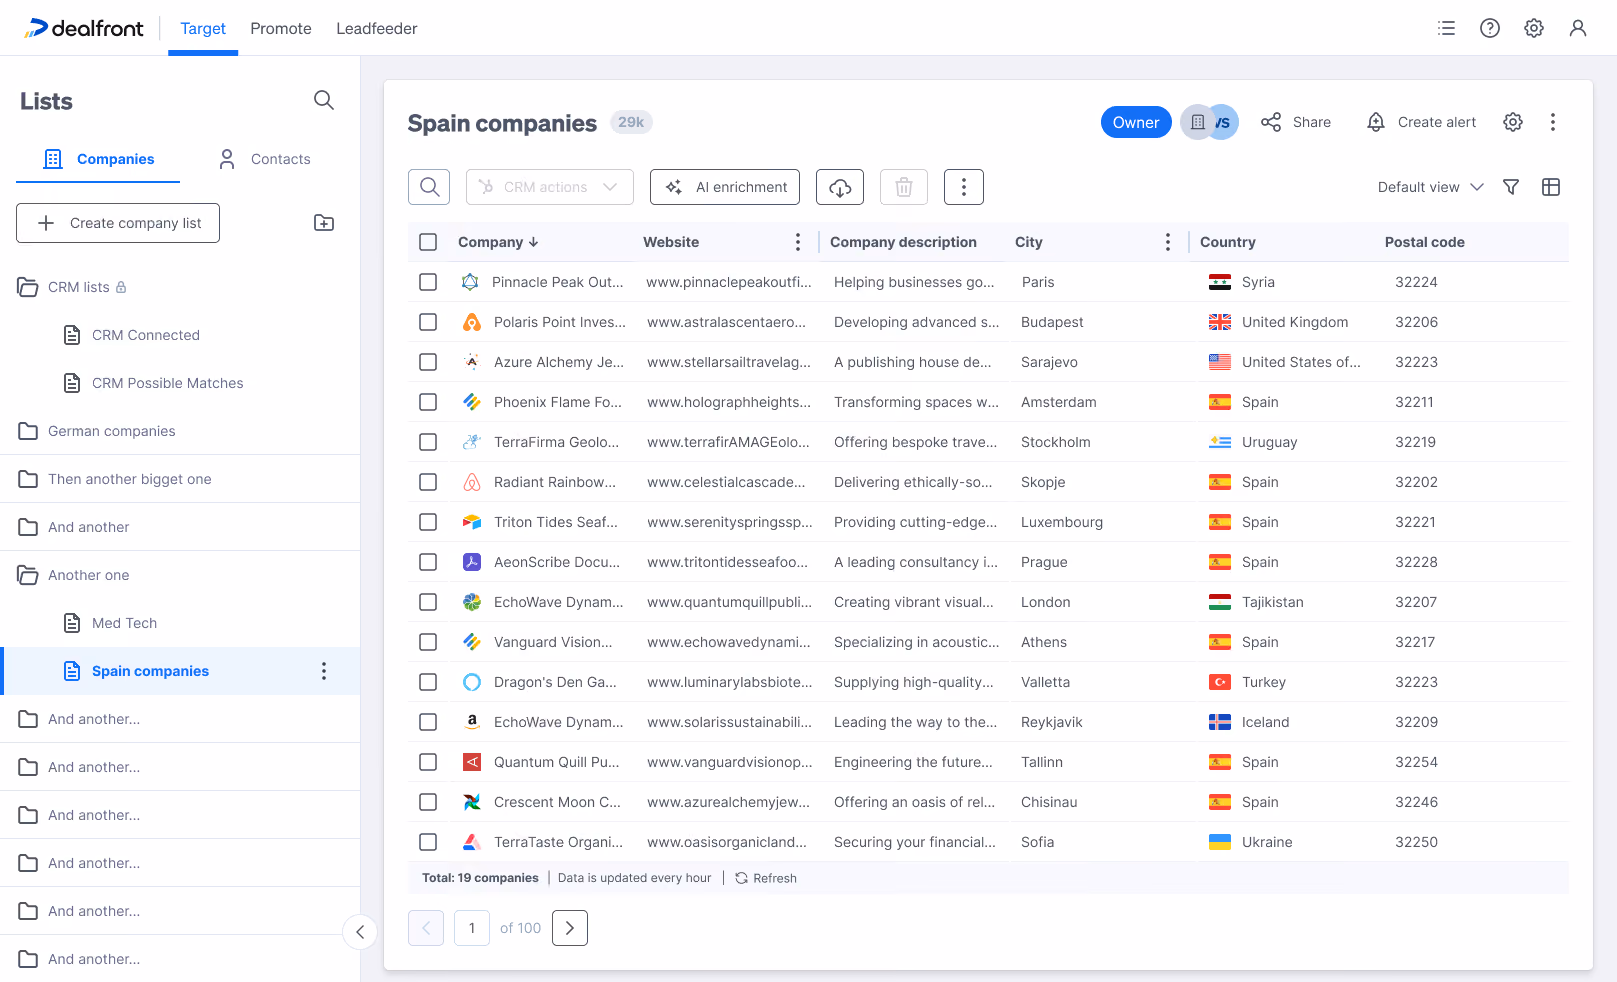The image size is (1617, 982).
Task: Open the account settings gear in top bar
Action: coord(1534,28)
